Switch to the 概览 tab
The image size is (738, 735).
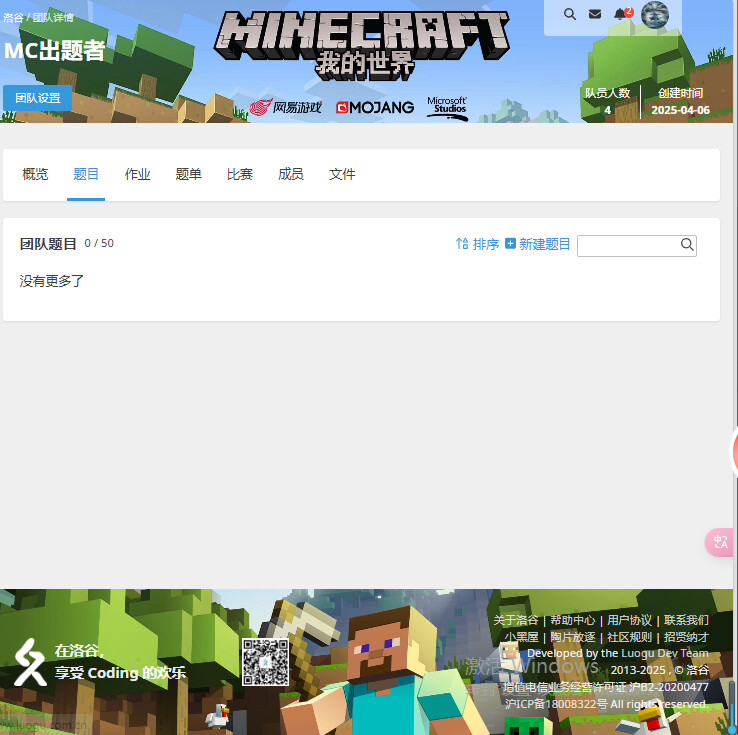(35, 174)
